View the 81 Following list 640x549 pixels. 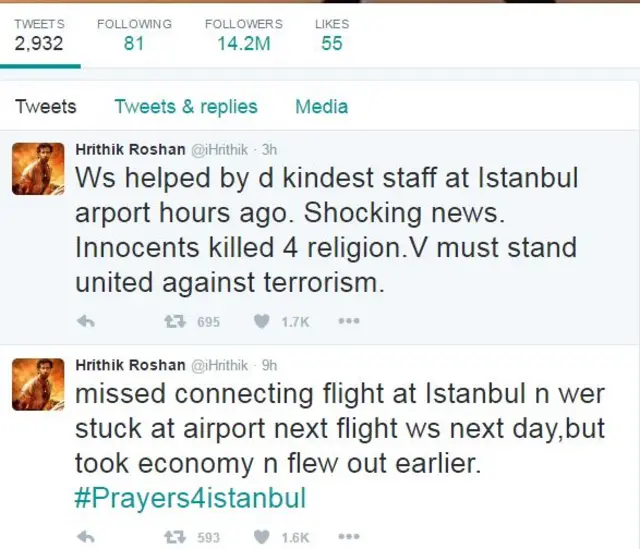point(134,35)
